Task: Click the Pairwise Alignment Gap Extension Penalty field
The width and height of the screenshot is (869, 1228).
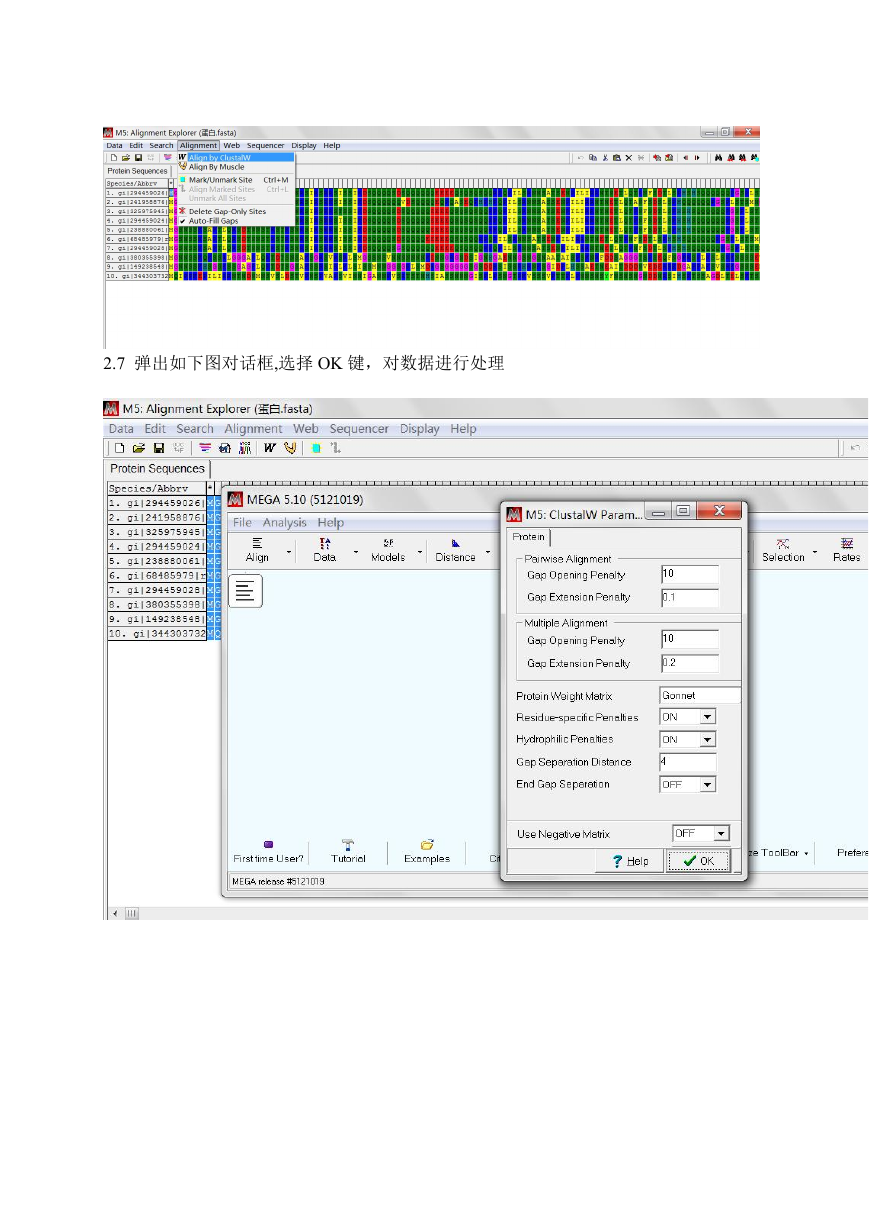Action: [690, 598]
